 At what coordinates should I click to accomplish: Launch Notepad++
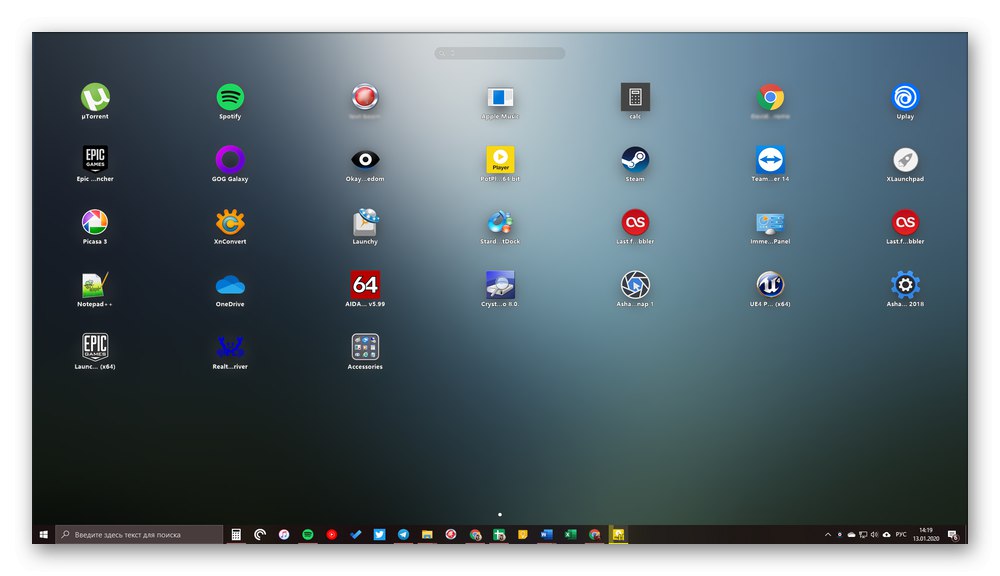point(95,284)
